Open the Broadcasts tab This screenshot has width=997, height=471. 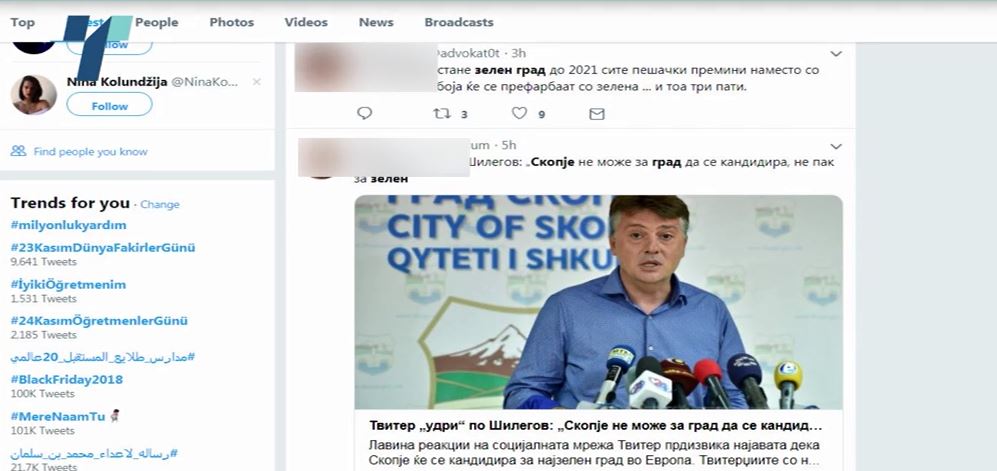(458, 22)
